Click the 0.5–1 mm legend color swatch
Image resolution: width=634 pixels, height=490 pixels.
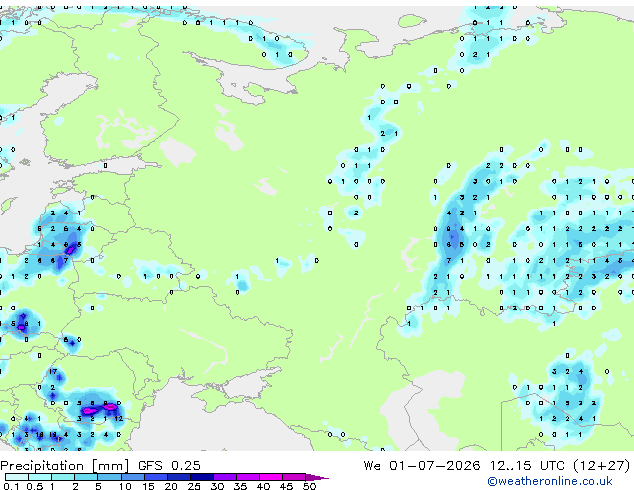[40, 477]
